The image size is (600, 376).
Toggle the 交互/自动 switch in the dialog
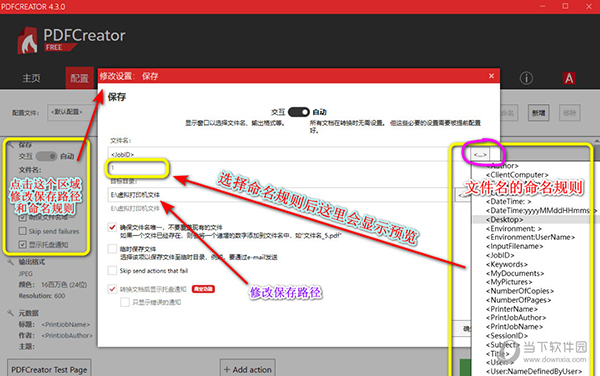[298, 112]
